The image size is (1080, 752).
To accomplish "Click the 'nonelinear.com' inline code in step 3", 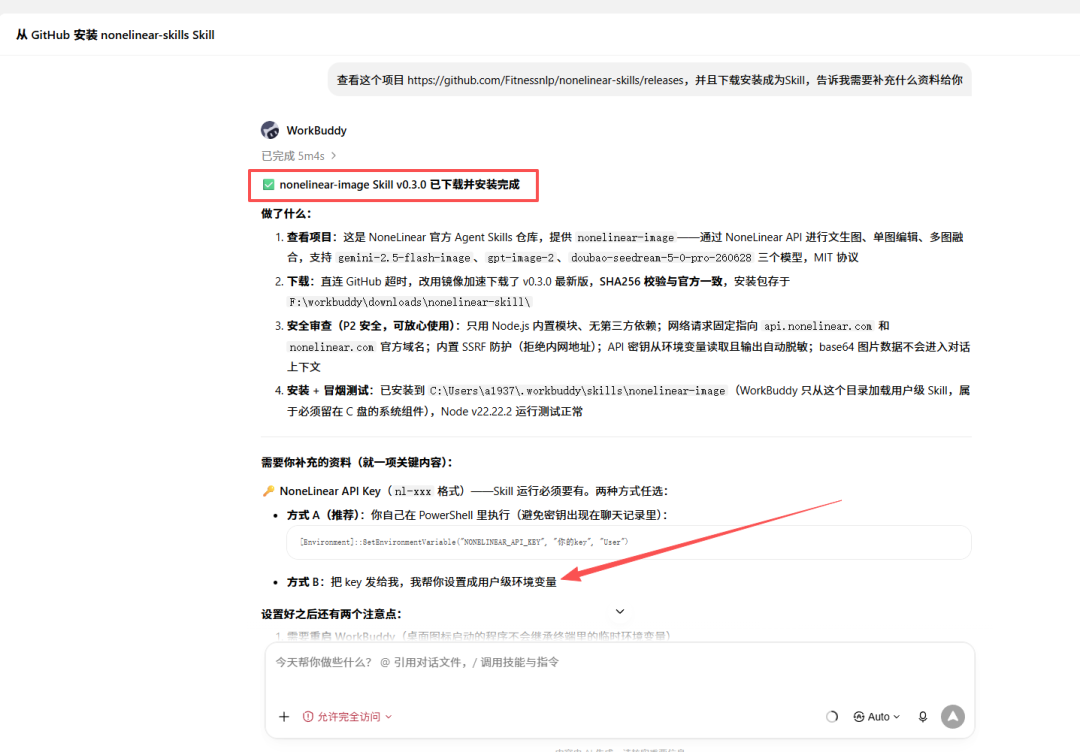I will pos(331,347).
